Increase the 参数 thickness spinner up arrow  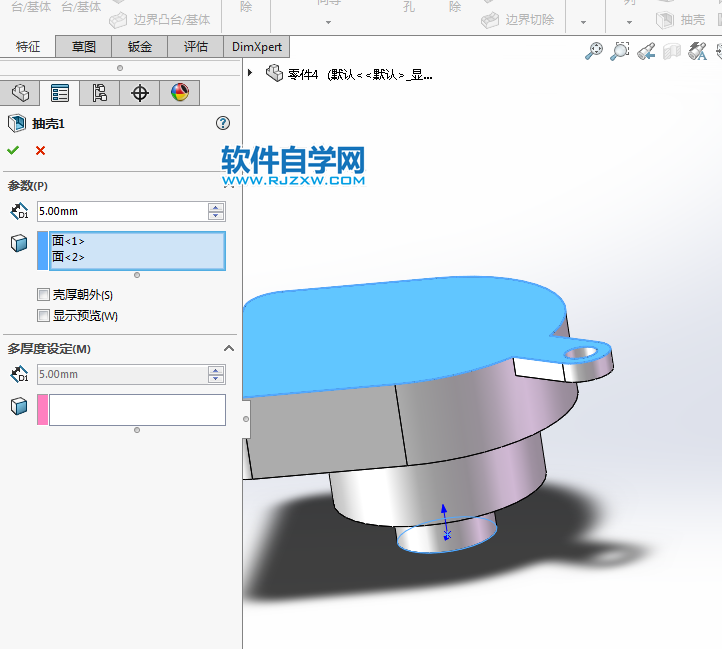tap(216, 207)
